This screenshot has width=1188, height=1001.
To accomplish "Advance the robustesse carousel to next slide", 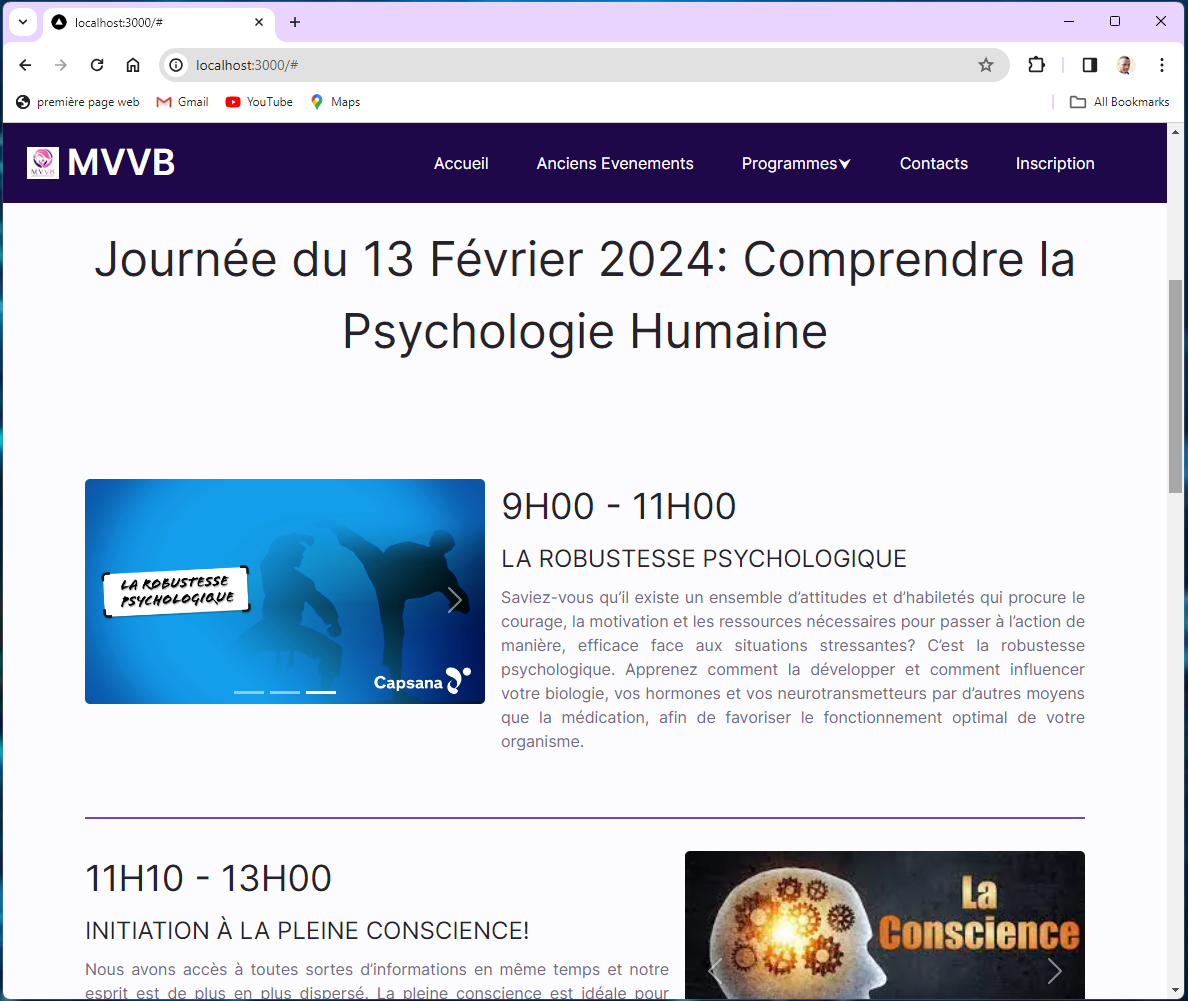I will point(455,599).
